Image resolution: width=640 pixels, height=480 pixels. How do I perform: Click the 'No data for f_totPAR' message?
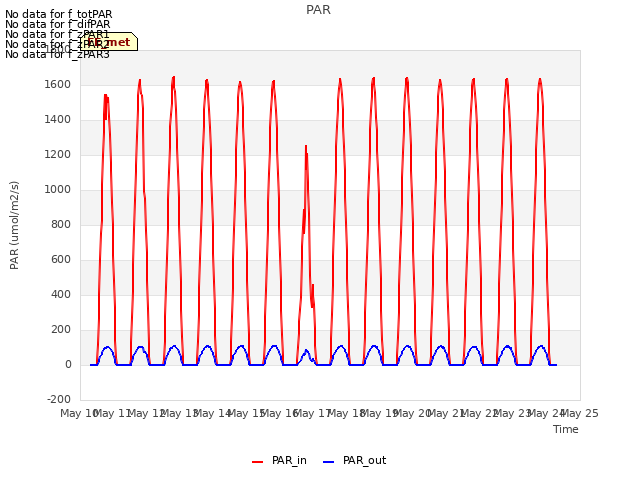click(59, 14)
